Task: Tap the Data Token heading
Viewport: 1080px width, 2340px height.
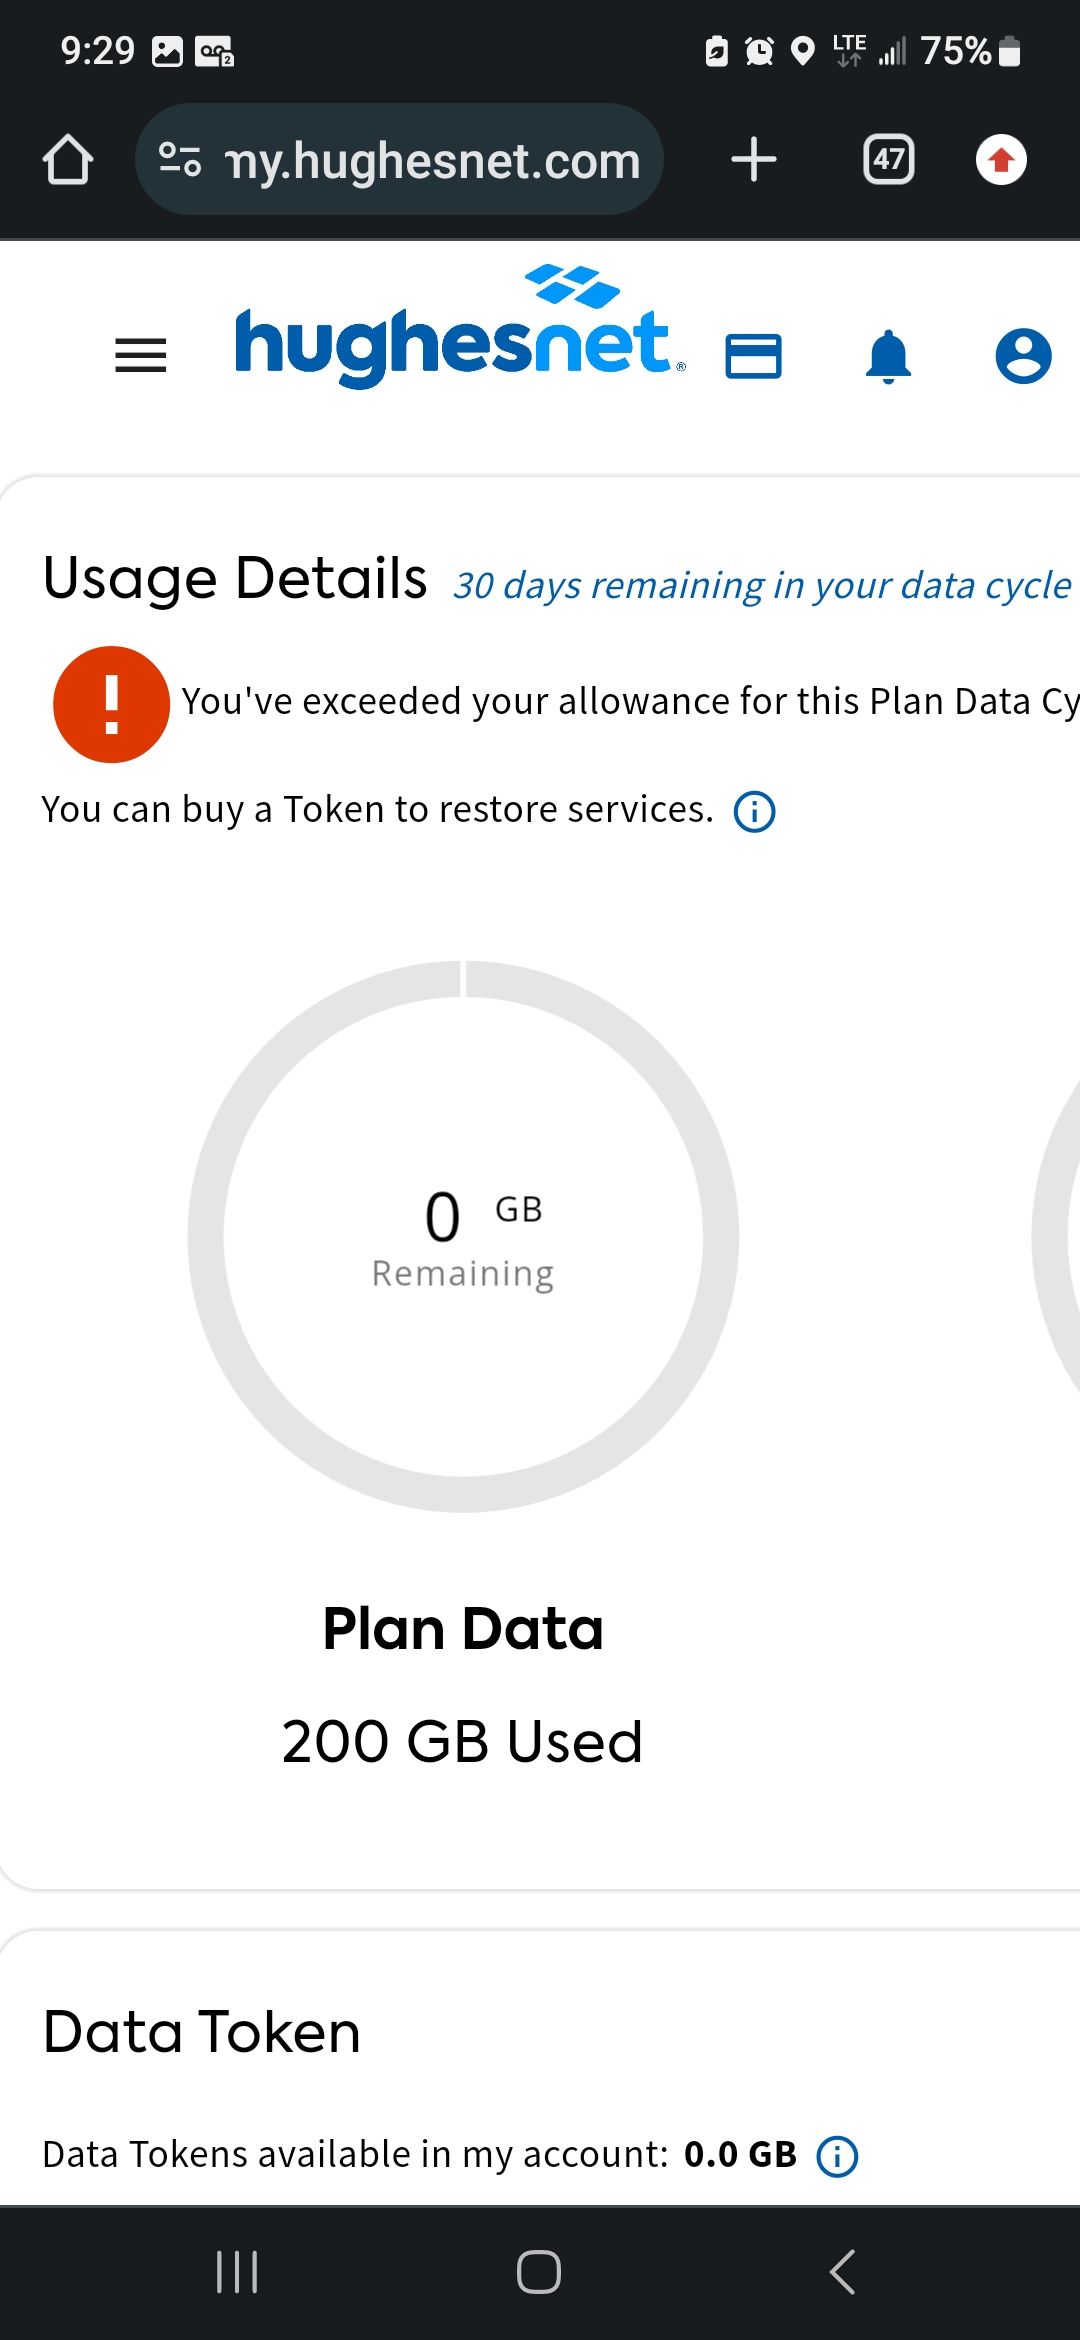Action: point(202,2032)
